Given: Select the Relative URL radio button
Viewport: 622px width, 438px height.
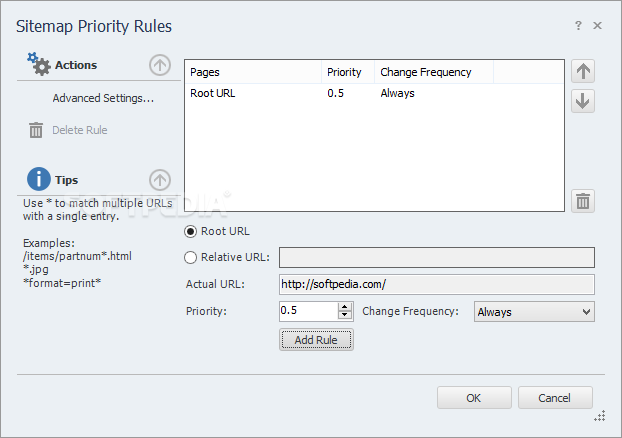Looking at the screenshot, I should pyautogui.click(x=190, y=257).
